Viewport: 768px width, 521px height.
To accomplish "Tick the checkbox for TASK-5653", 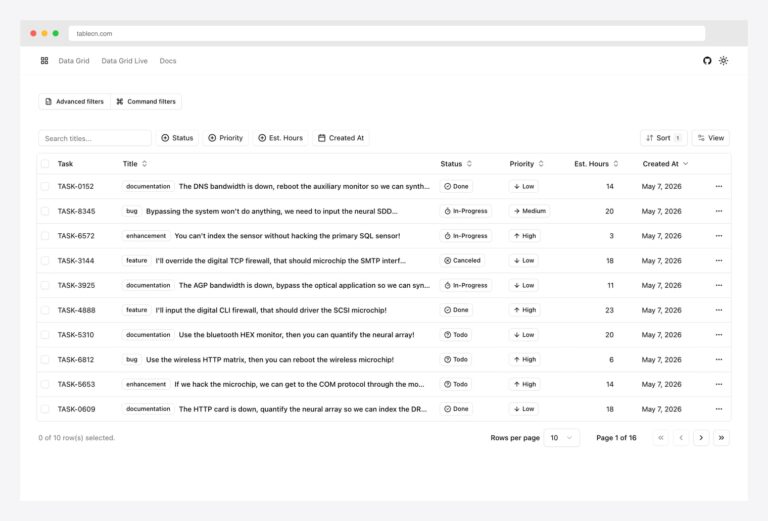I will pos(45,384).
